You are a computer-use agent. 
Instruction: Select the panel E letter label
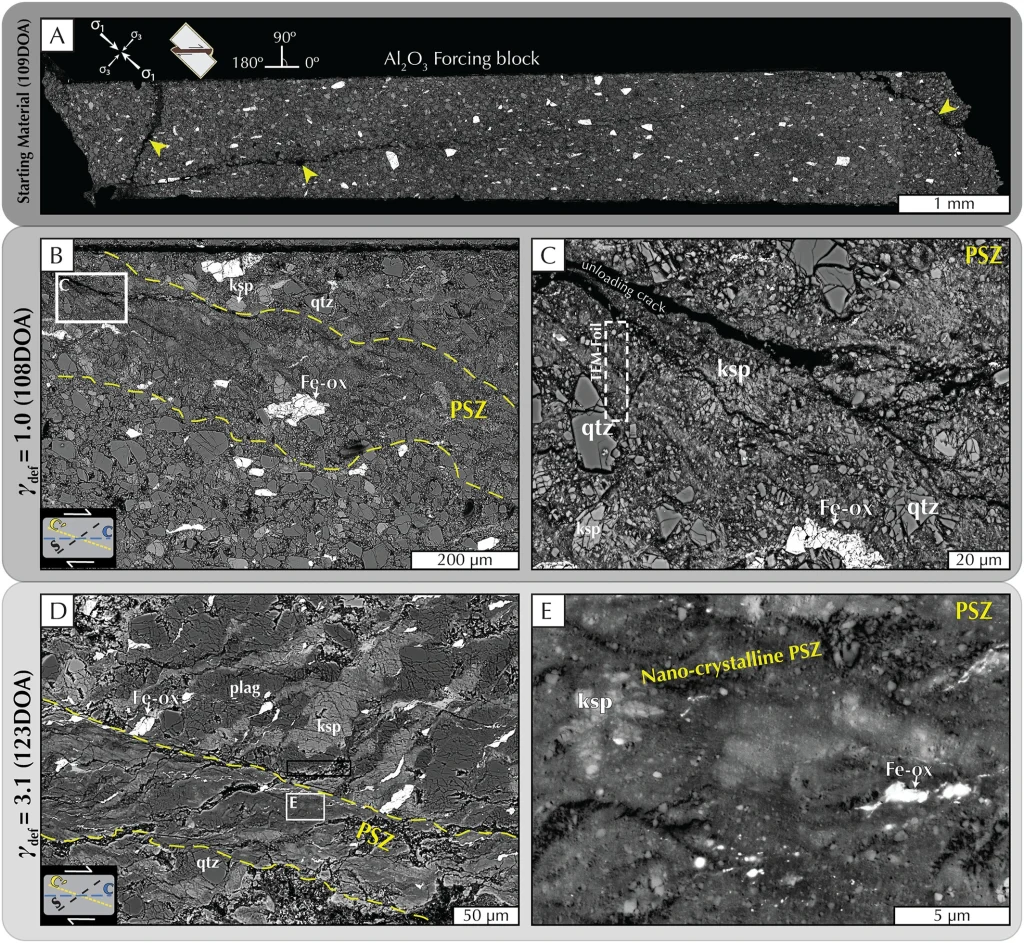click(548, 611)
